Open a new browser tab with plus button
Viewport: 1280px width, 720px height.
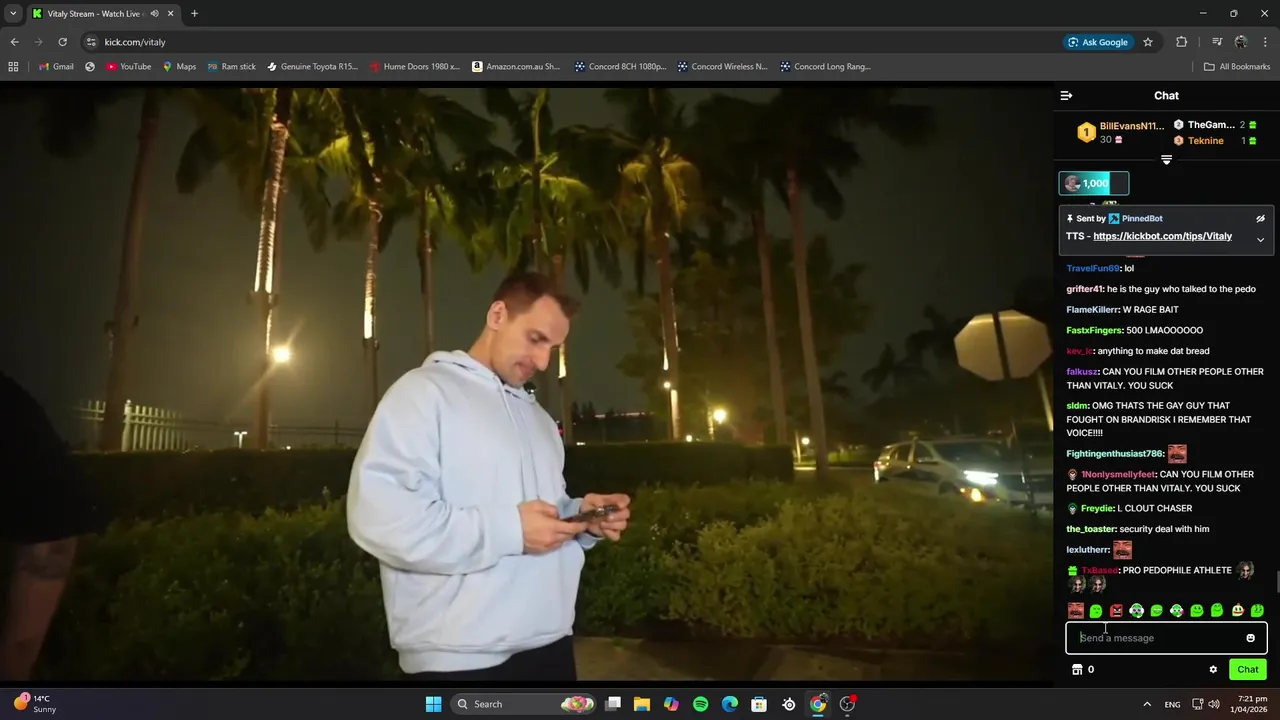(194, 14)
